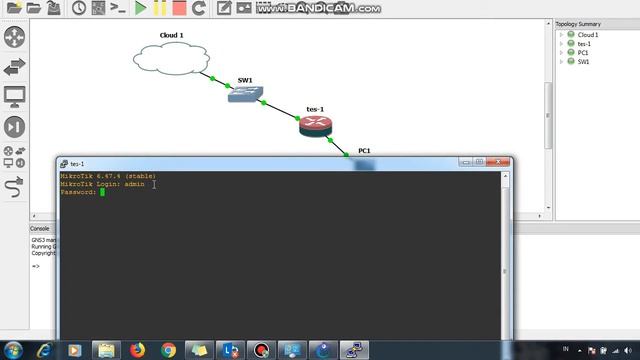Click the canvas scrollbar up arrow
This screenshot has width=640, height=360.
tap(548, 24)
